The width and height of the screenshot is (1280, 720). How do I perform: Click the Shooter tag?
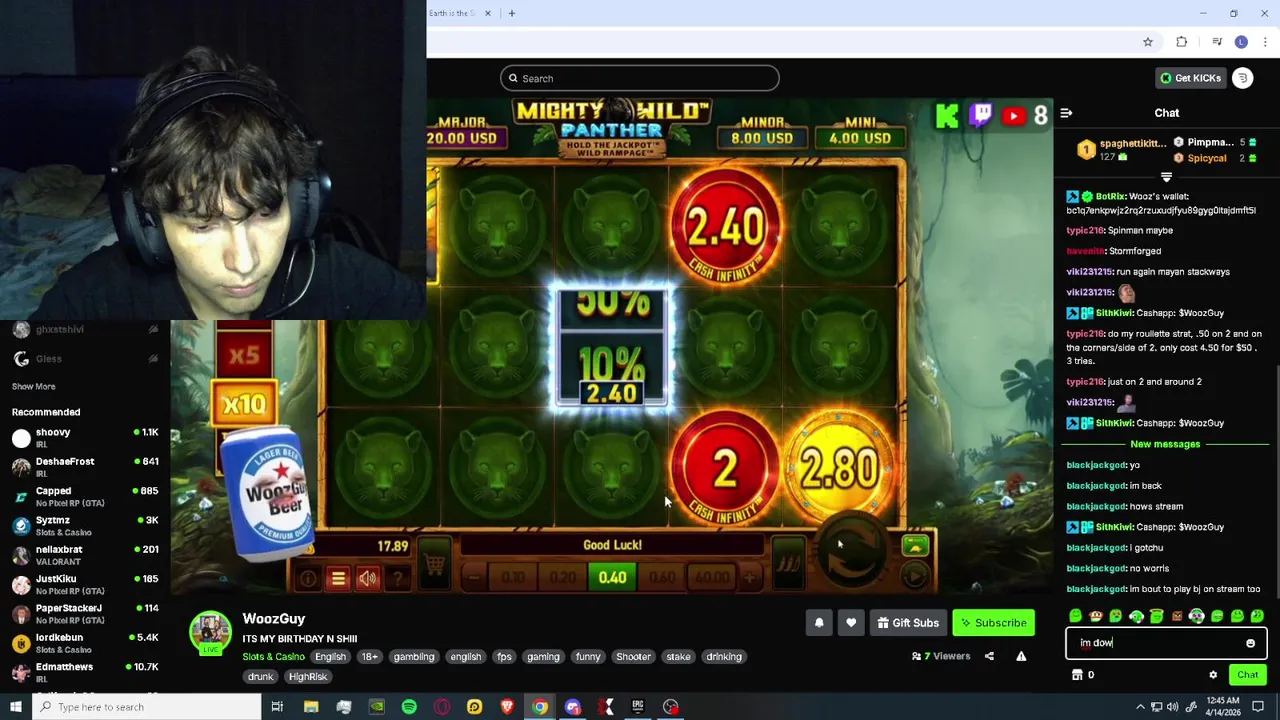click(633, 657)
